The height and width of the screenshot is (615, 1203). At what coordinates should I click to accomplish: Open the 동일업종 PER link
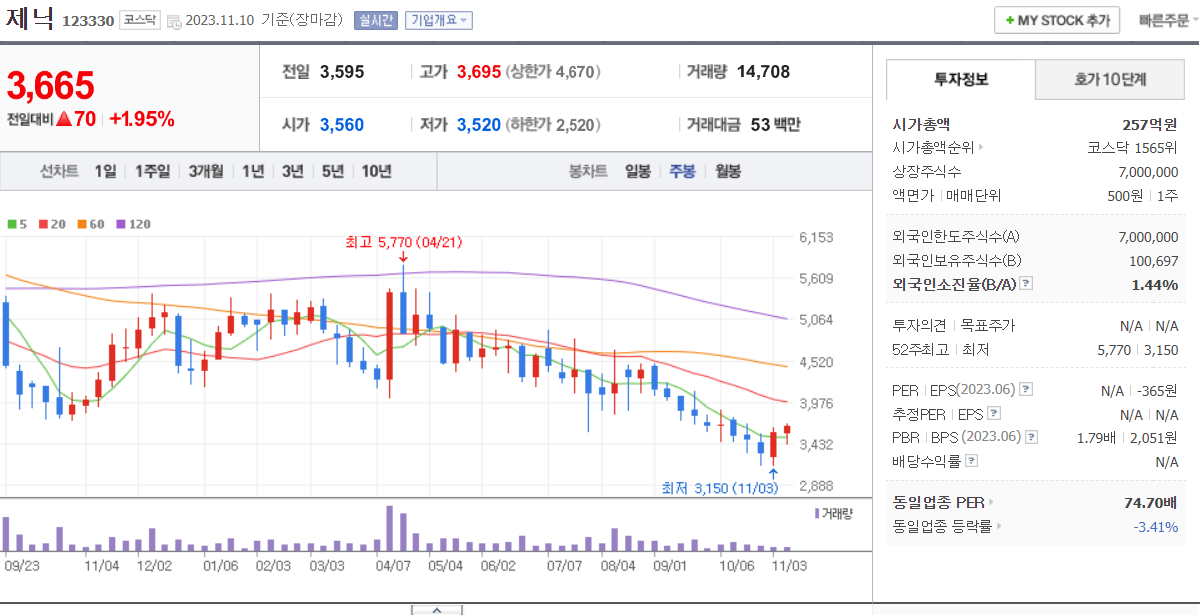[943, 502]
